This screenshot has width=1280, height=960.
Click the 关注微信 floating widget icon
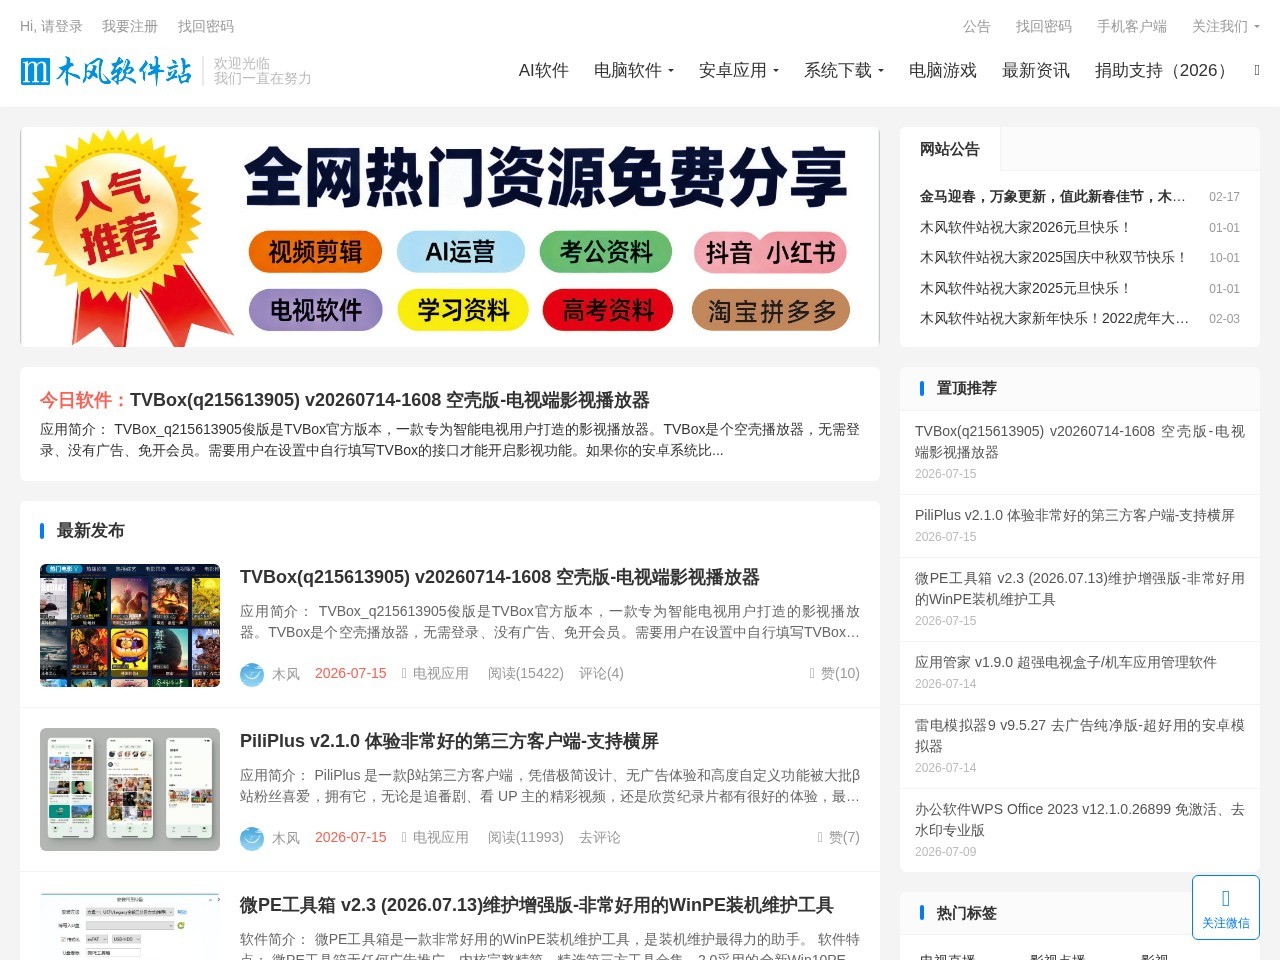coord(1226,898)
